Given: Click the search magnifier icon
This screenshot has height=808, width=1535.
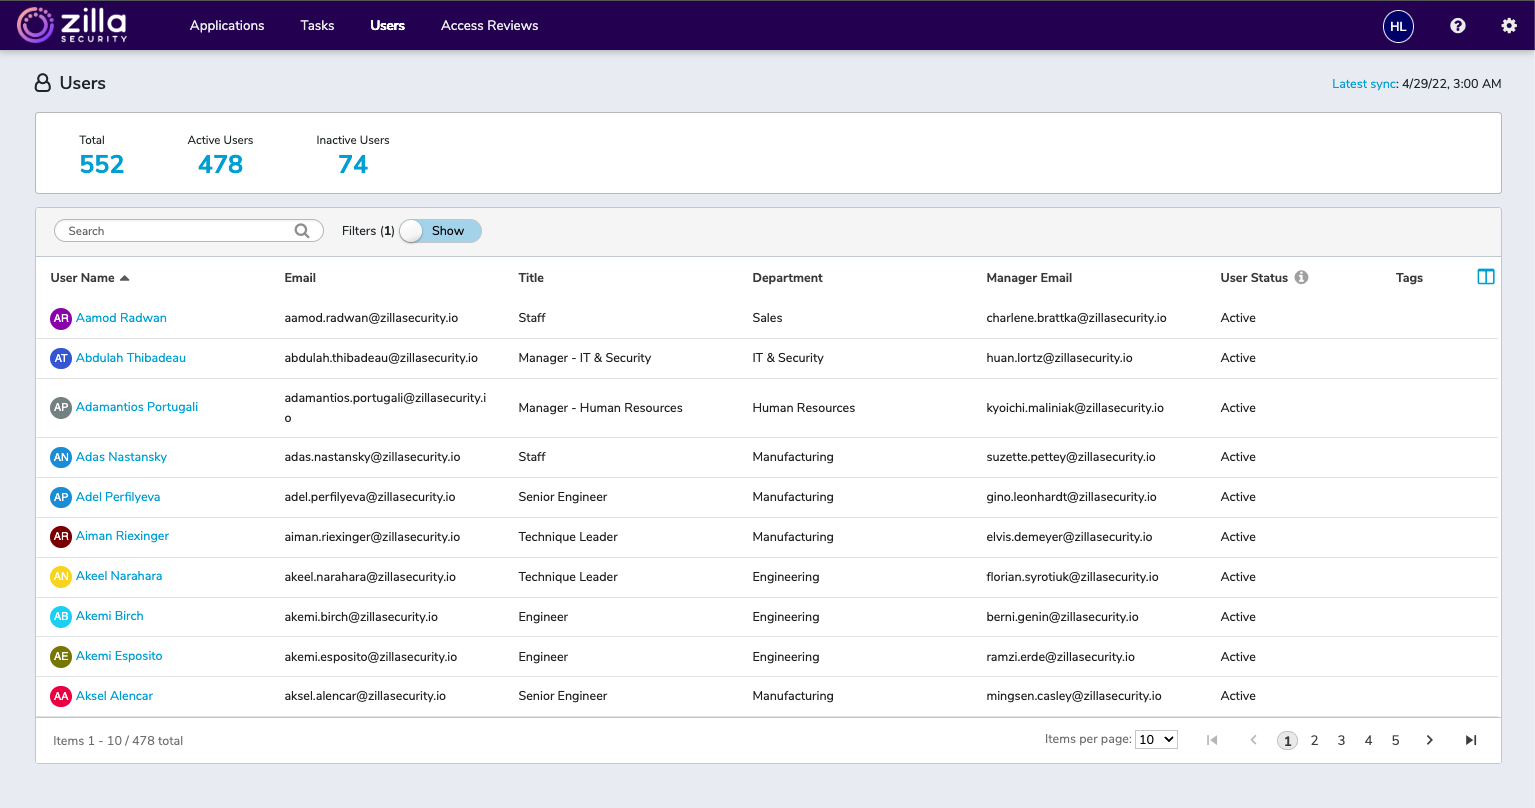Looking at the screenshot, I should [x=301, y=230].
